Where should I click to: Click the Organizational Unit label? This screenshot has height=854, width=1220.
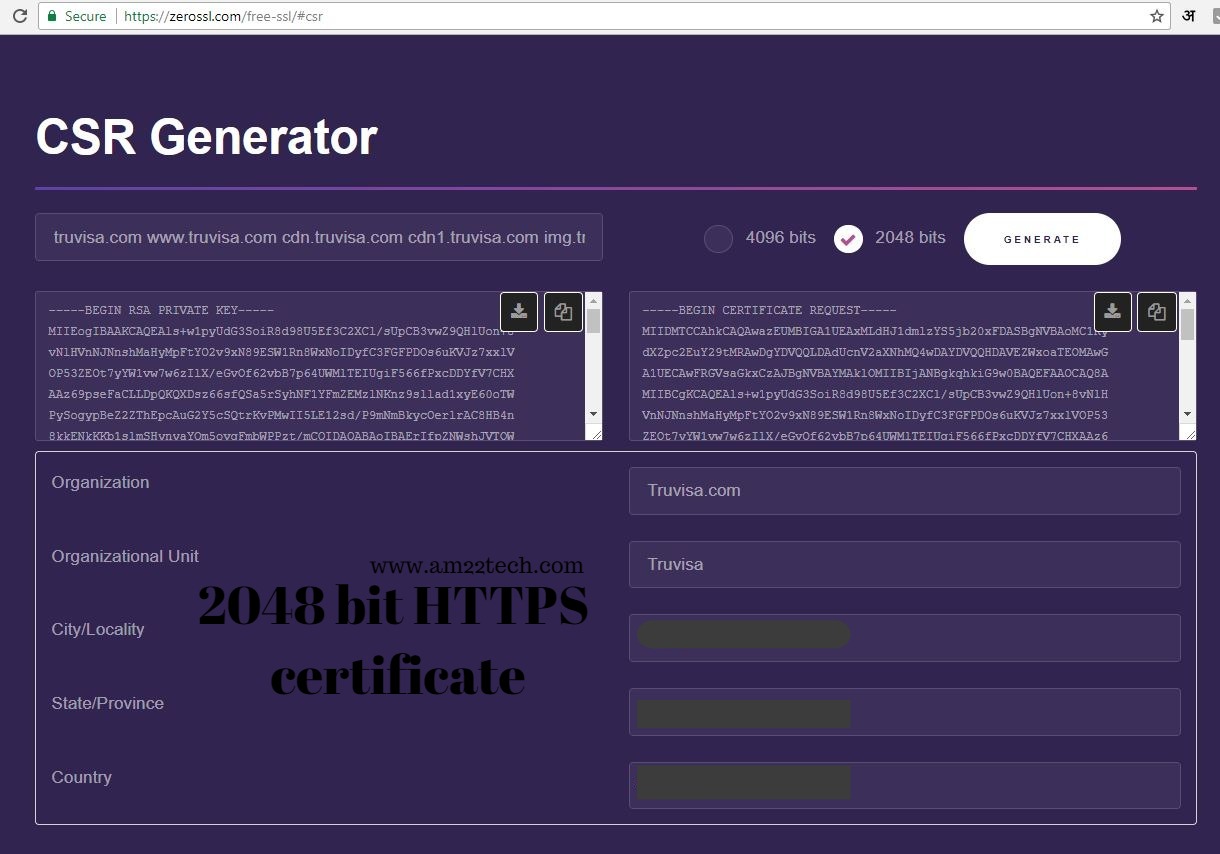[x=125, y=556]
